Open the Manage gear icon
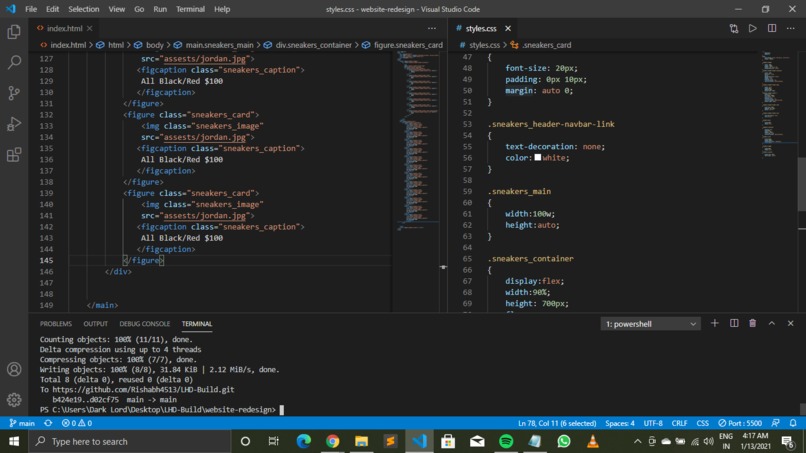 14,399
